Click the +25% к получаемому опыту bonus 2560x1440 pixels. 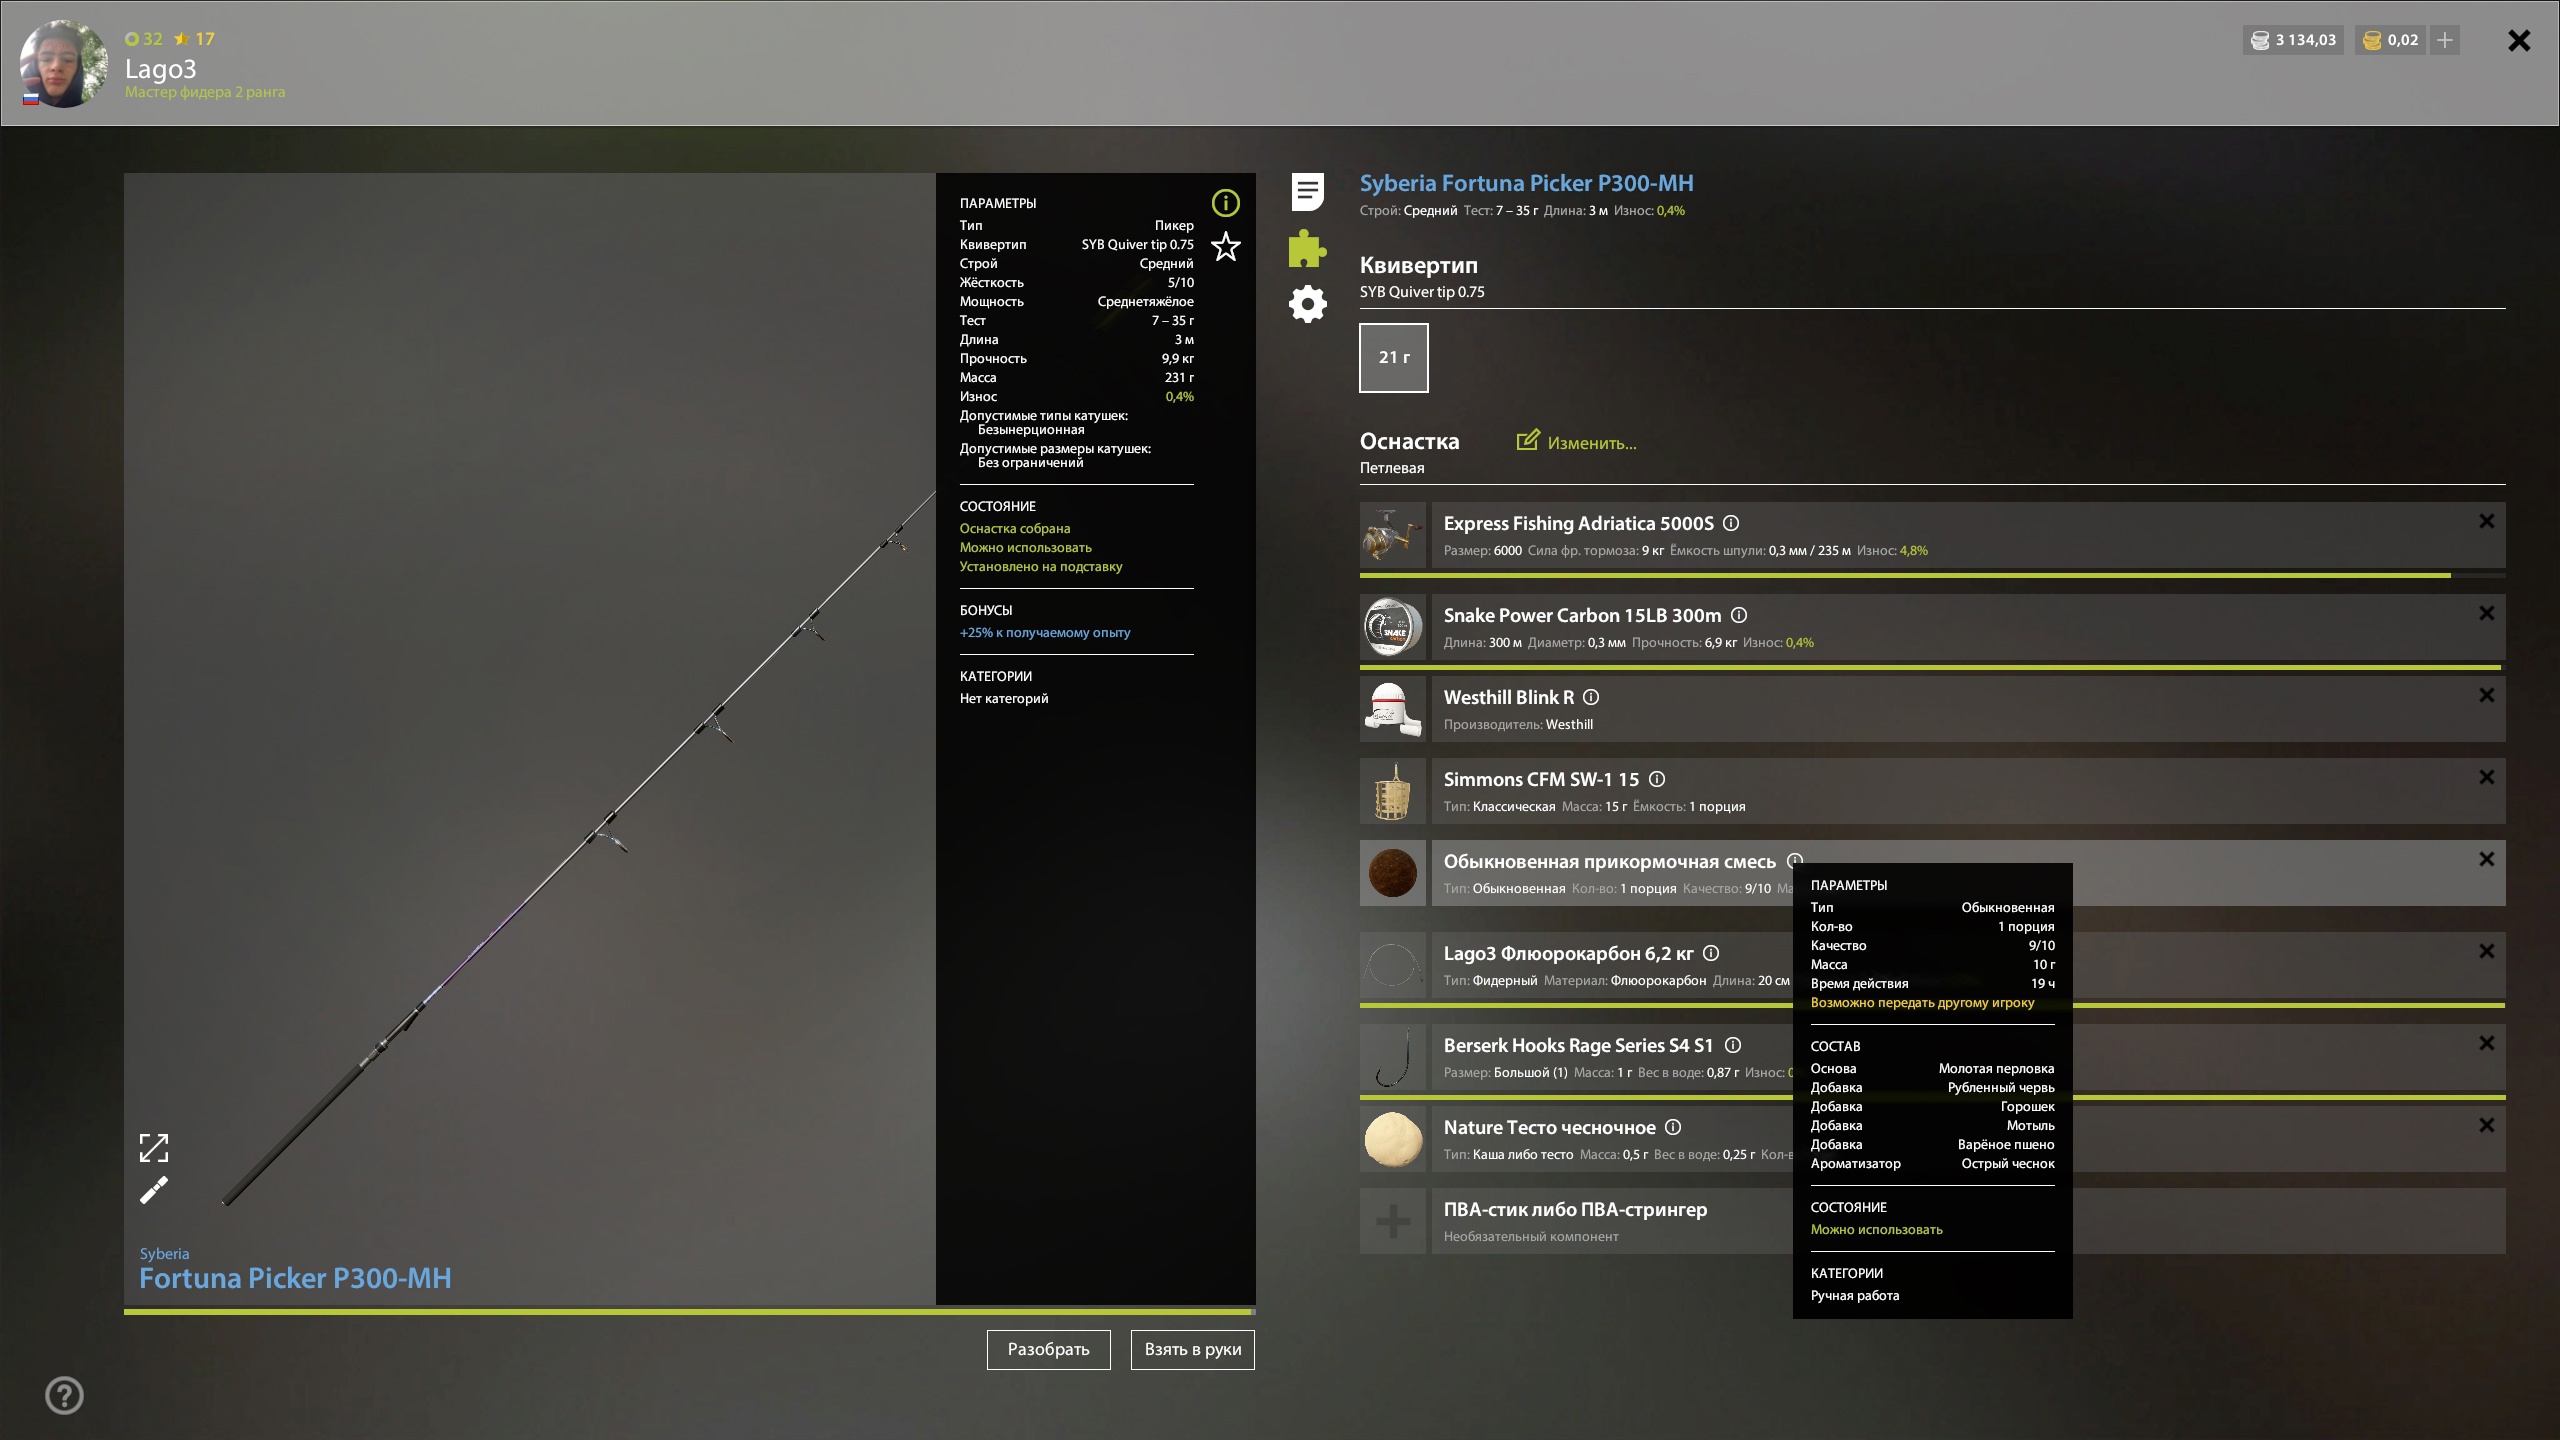[1045, 632]
